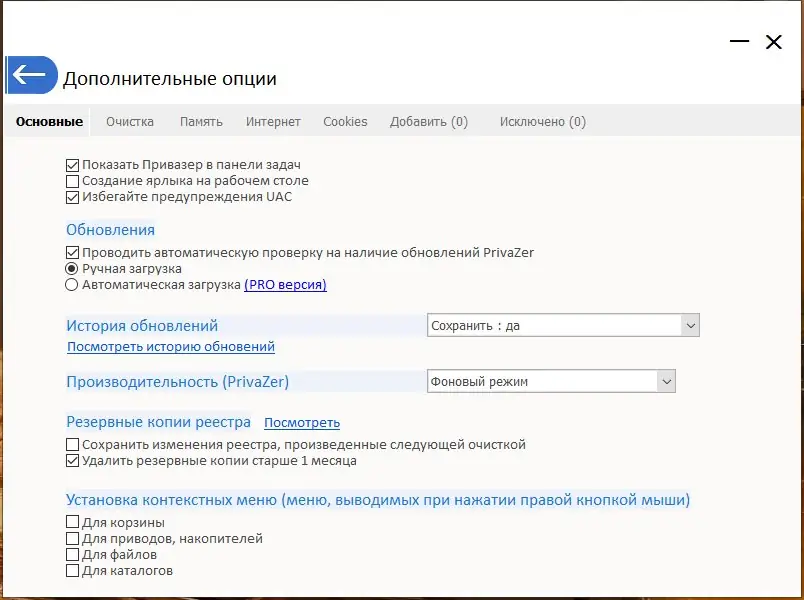Click the '(PRO версия)' link
This screenshot has height=600, width=804.
(x=285, y=285)
